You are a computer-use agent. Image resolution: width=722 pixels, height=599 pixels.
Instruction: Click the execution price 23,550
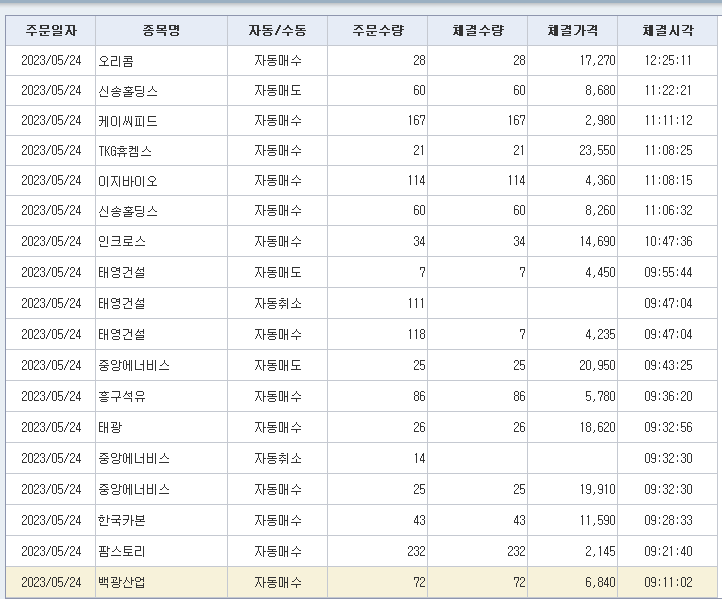pyautogui.click(x=597, y=151)
